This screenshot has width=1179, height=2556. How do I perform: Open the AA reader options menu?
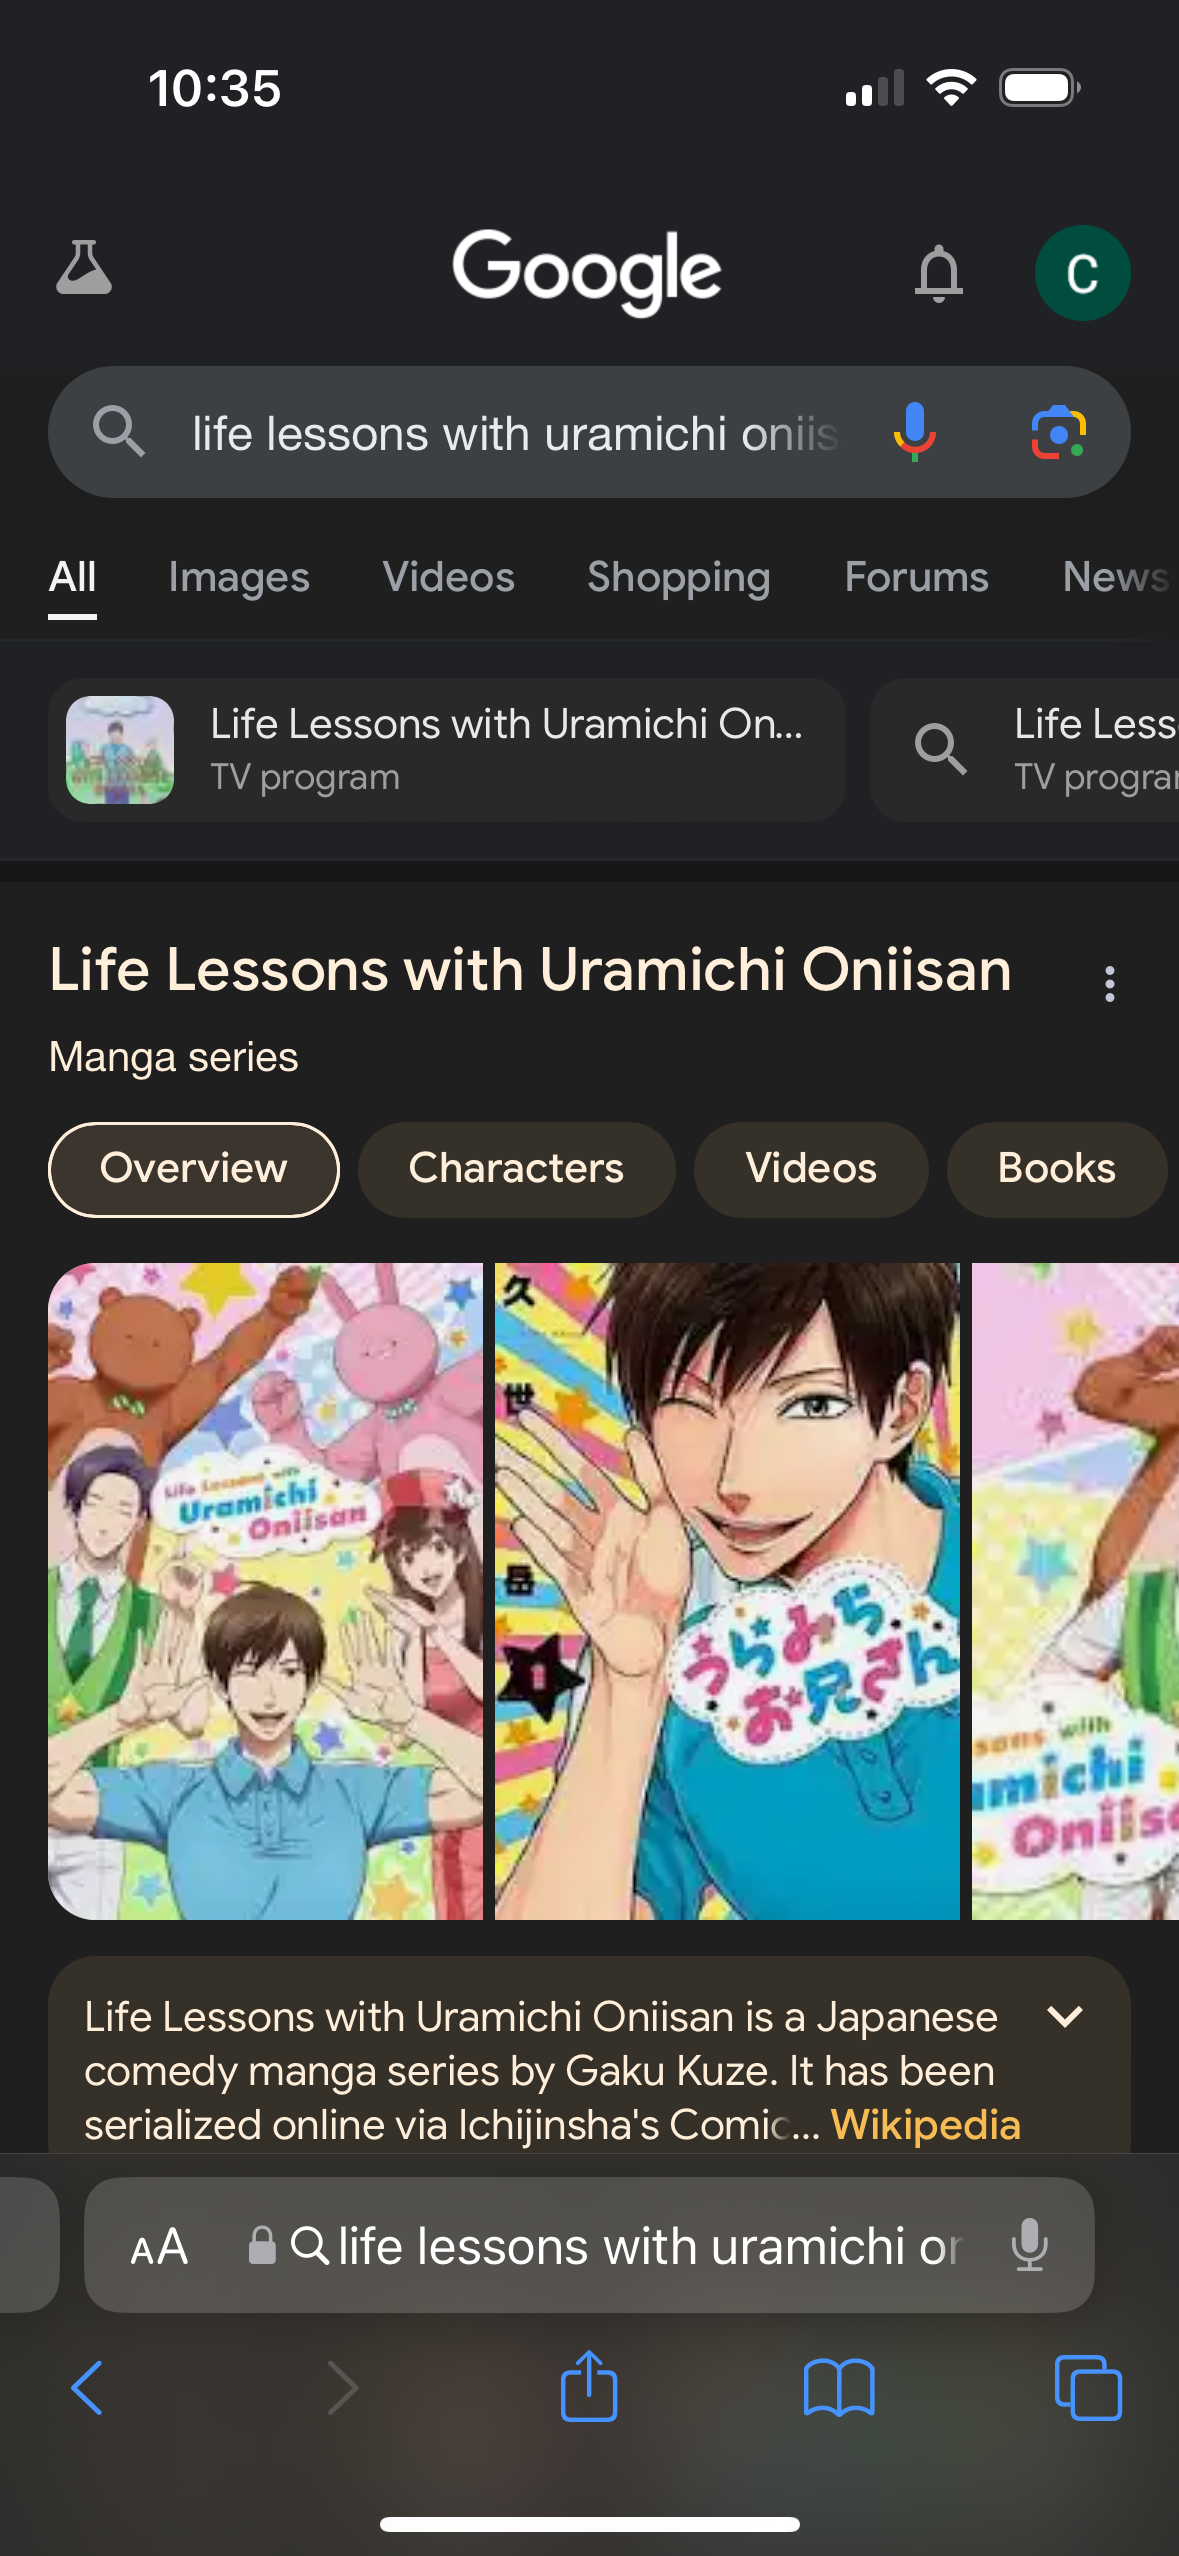pos(159,2247)
